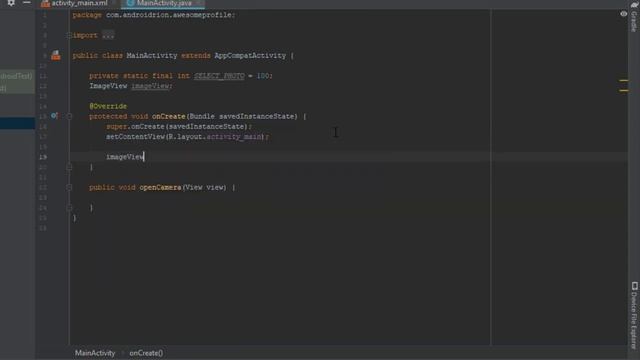This screenshot has height=360, width=640.
Task: Select the MainActivity.java tab
Action: (164, 3)
